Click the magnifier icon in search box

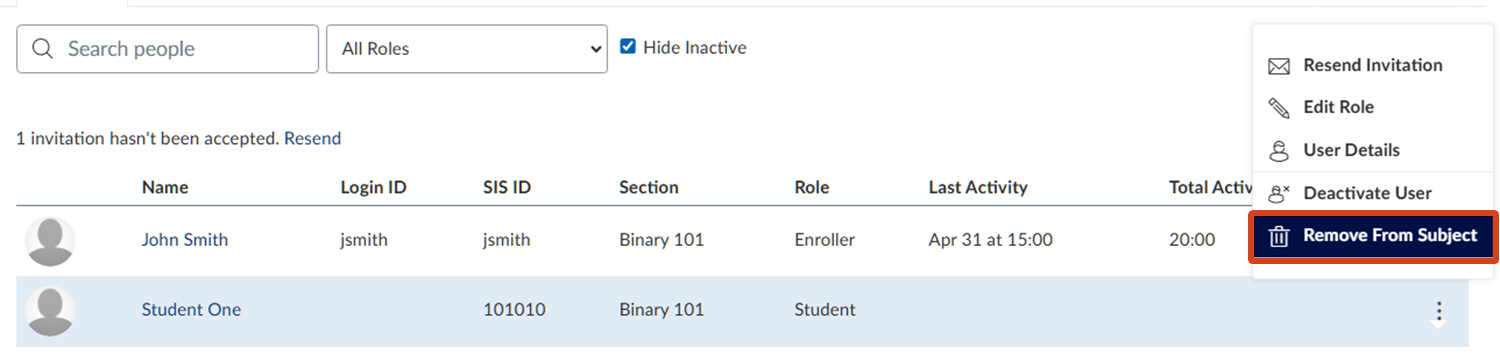pos(42,49)
